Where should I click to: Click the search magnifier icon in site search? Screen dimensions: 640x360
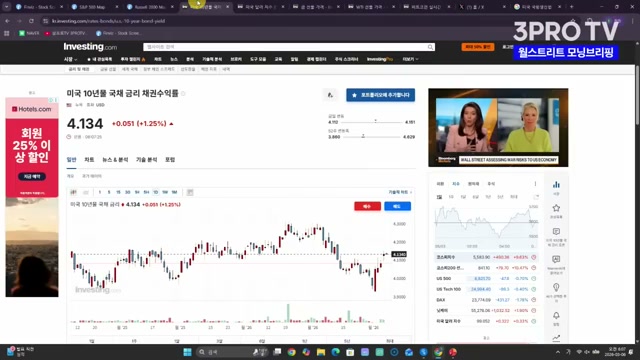pos(430,47)
